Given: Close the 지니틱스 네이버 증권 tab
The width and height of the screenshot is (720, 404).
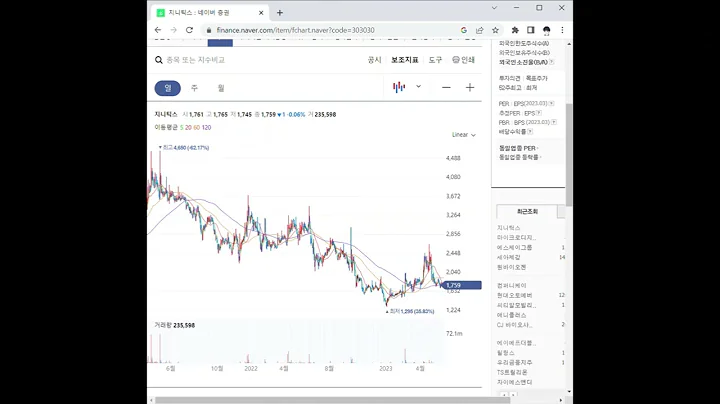Looking at the screenshot, I should coord(261,13).
